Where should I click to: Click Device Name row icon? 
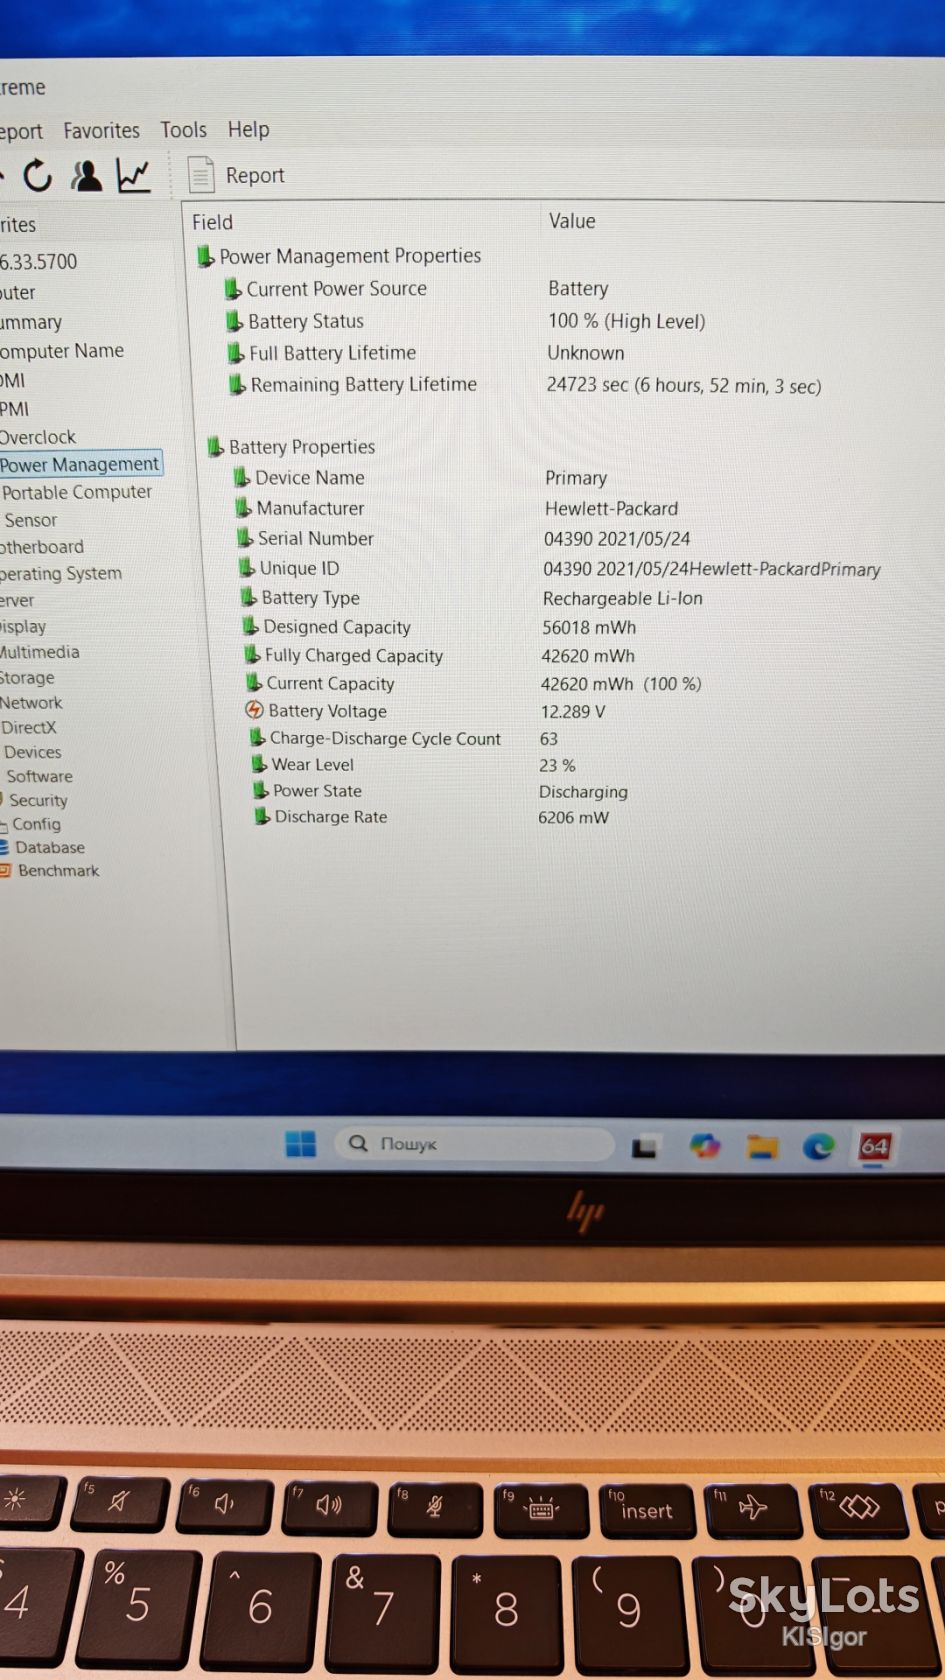241,478
